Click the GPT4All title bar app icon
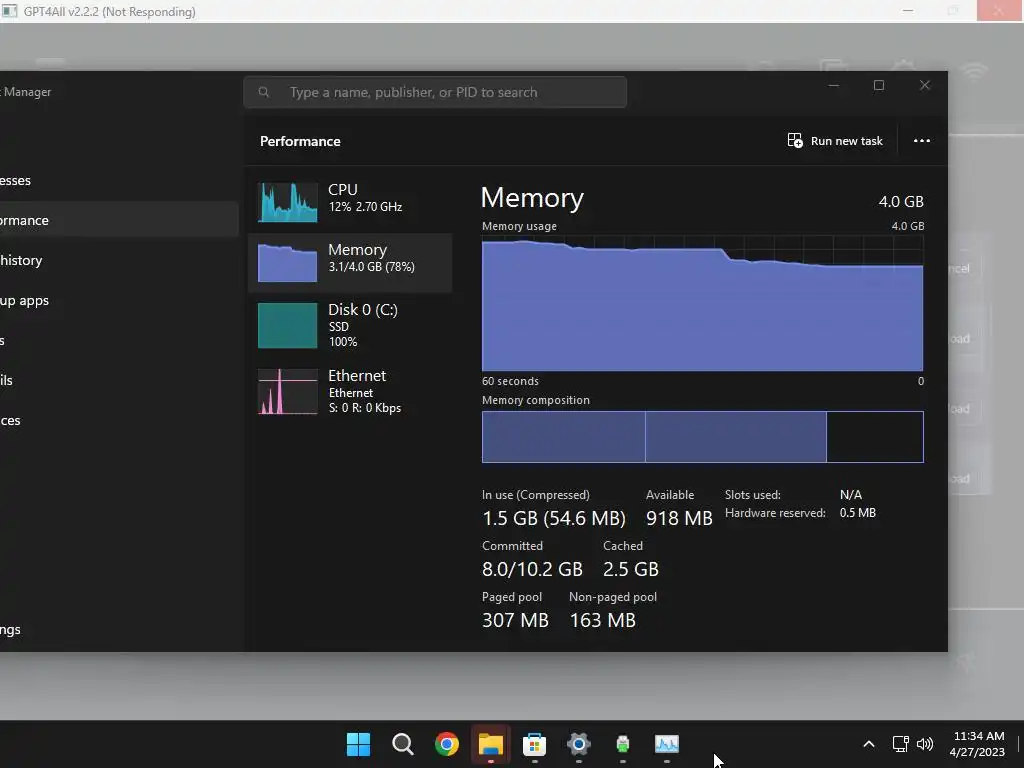 pos(10,11)
